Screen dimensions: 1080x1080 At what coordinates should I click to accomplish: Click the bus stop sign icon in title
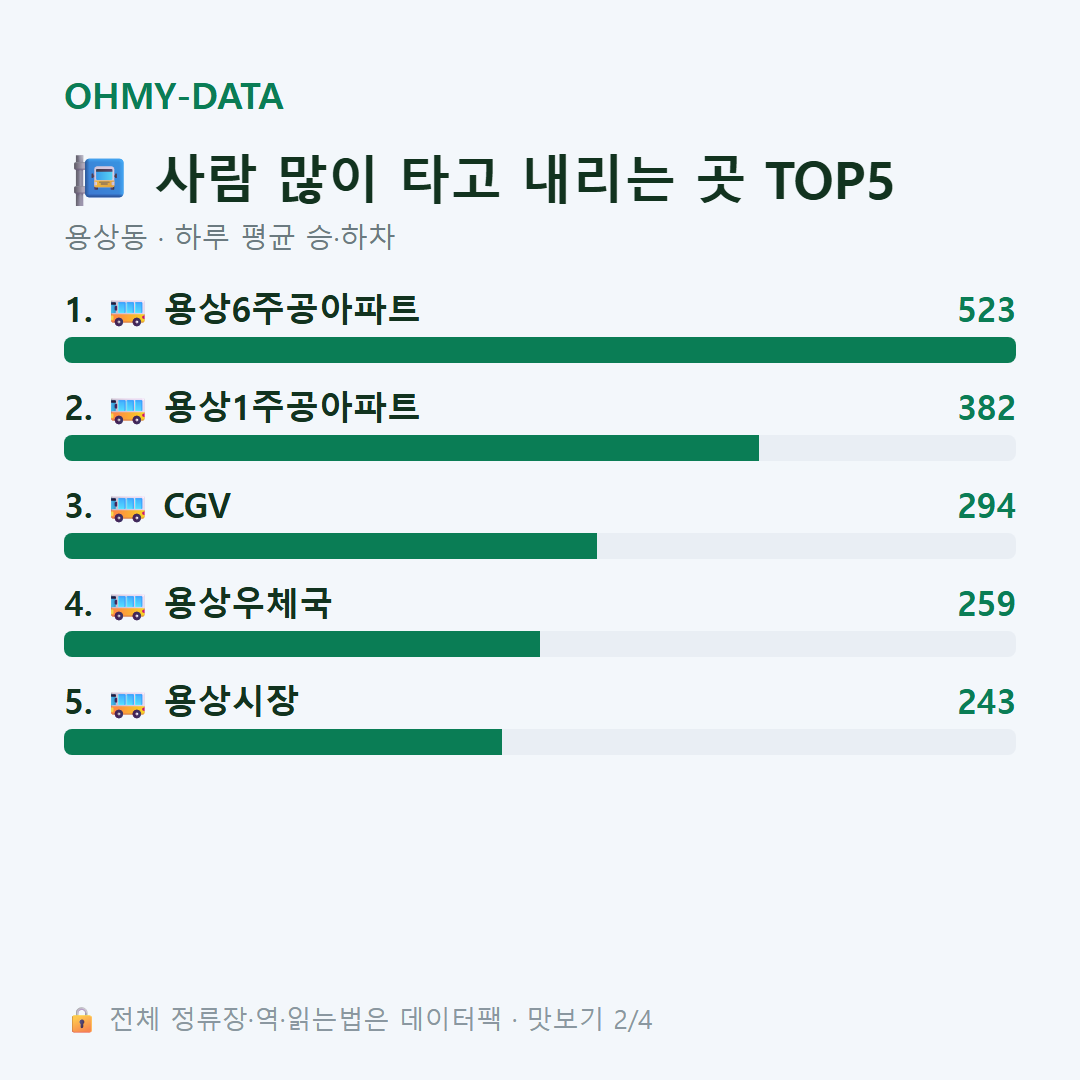[x=100, y=180]
